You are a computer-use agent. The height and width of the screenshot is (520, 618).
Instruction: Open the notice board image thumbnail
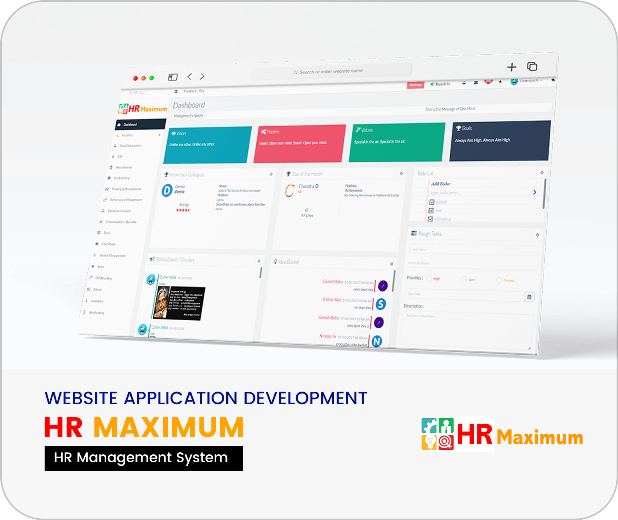pyautogui.click(x=179, y=302)
